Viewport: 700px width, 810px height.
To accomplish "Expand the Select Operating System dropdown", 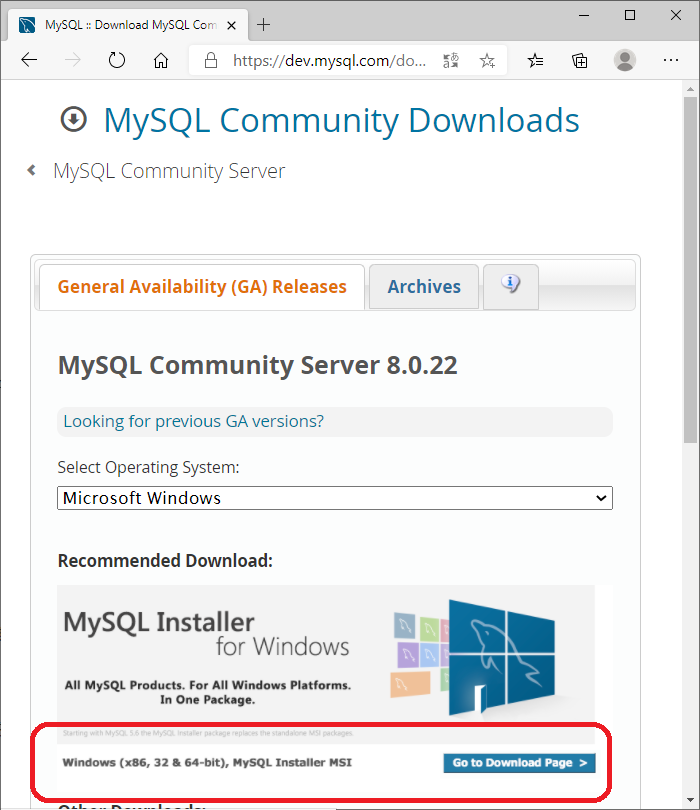I will 334,498.
